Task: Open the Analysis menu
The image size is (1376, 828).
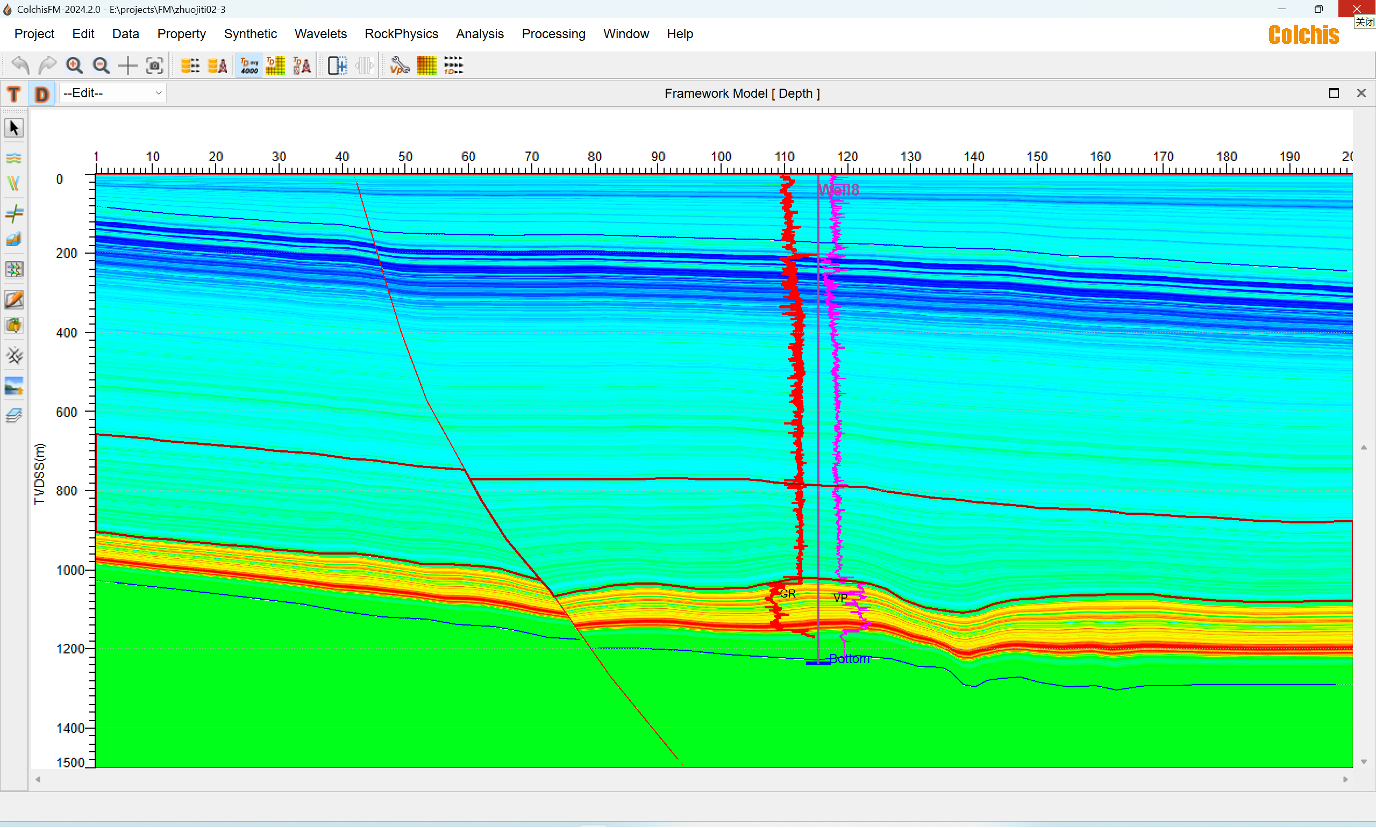Action: point(480,34)
